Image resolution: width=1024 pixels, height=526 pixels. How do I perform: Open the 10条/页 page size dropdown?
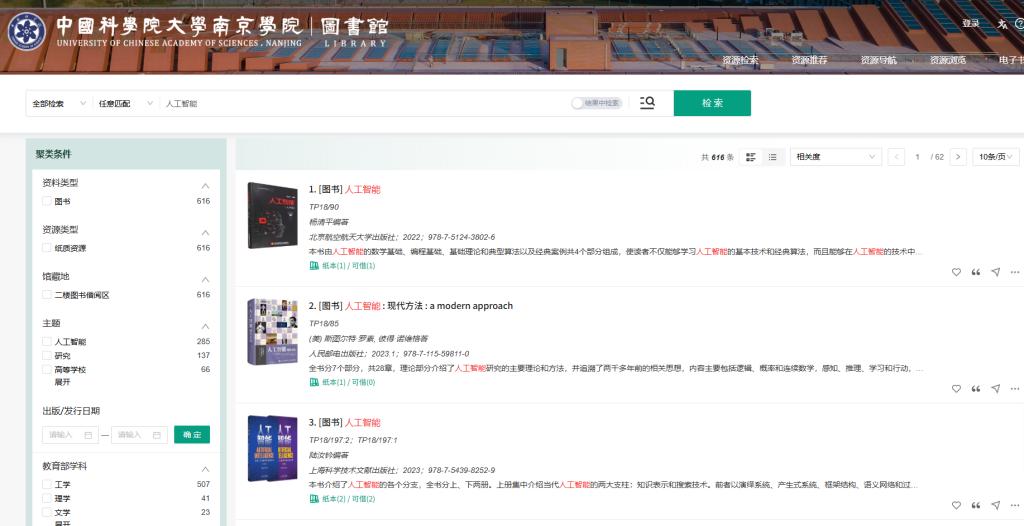[x=995, y=157]
